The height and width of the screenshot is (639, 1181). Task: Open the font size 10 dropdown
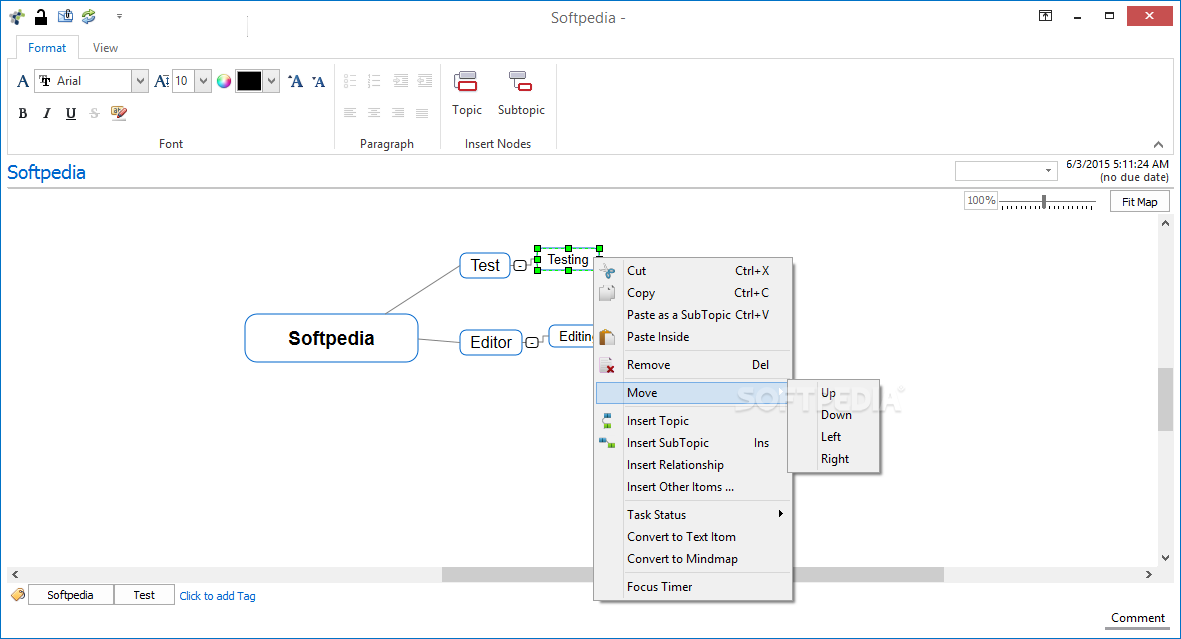click(203, 81)
